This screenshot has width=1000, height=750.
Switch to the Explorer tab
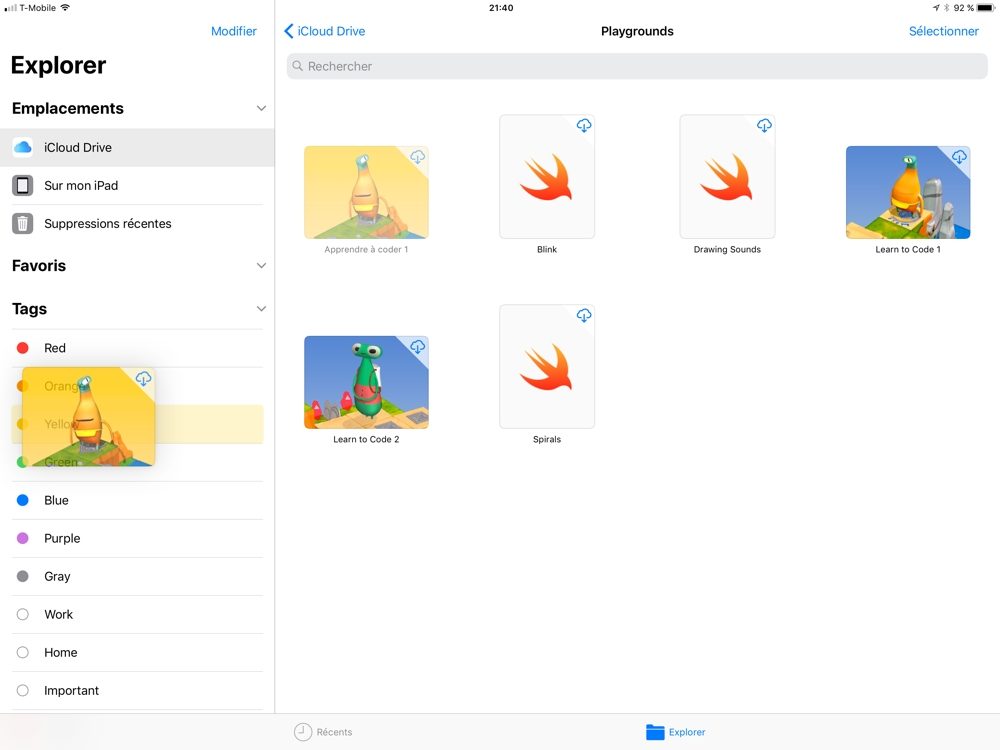675,732
